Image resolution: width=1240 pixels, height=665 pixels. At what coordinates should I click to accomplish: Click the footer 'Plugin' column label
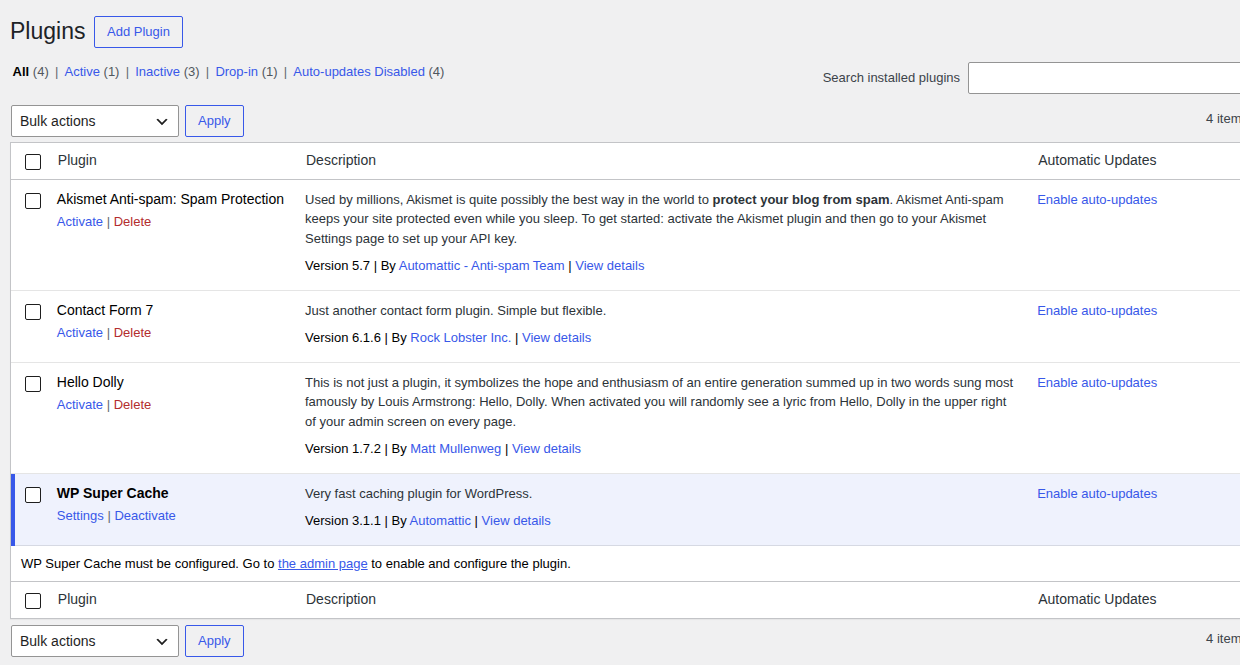tap(77, 599)
